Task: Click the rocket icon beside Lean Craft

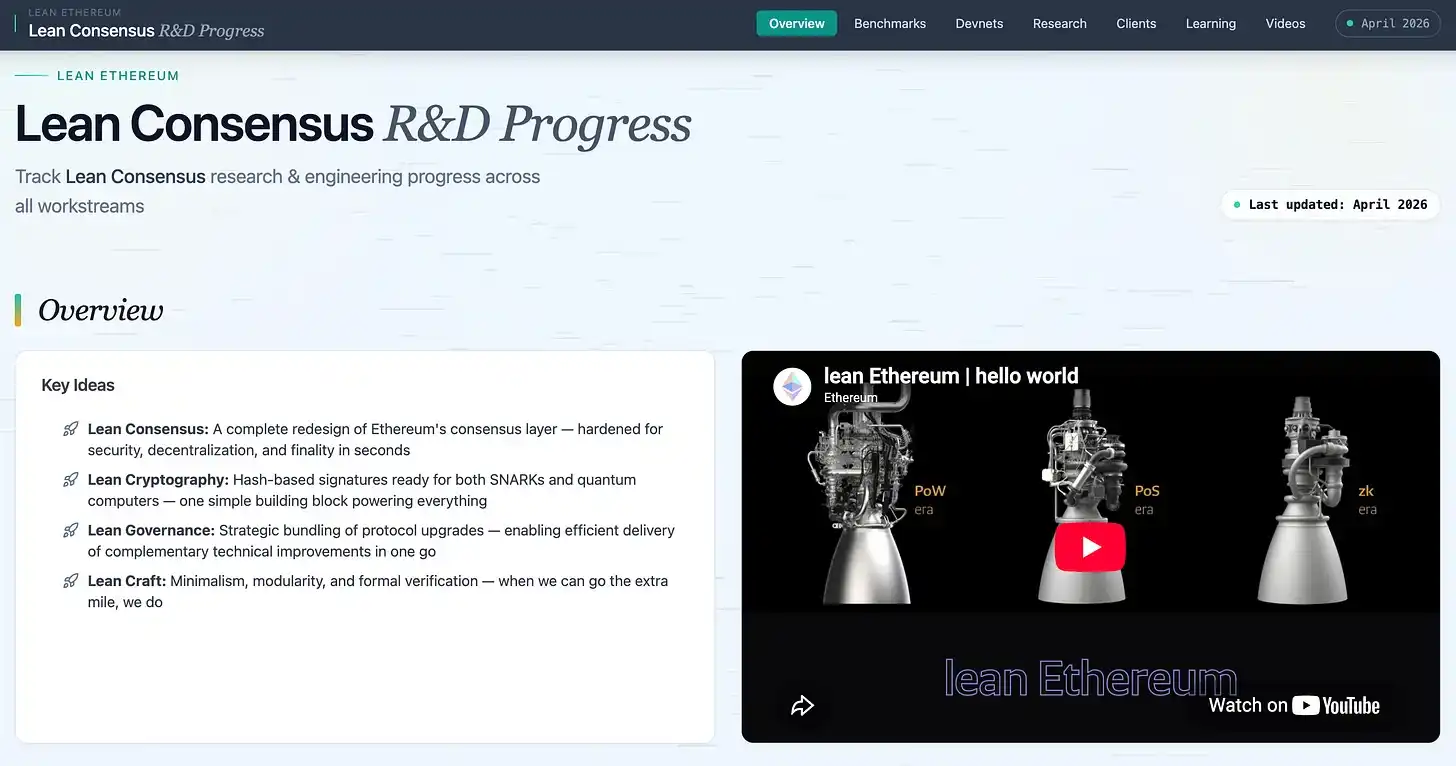Action: coord(71,581)
